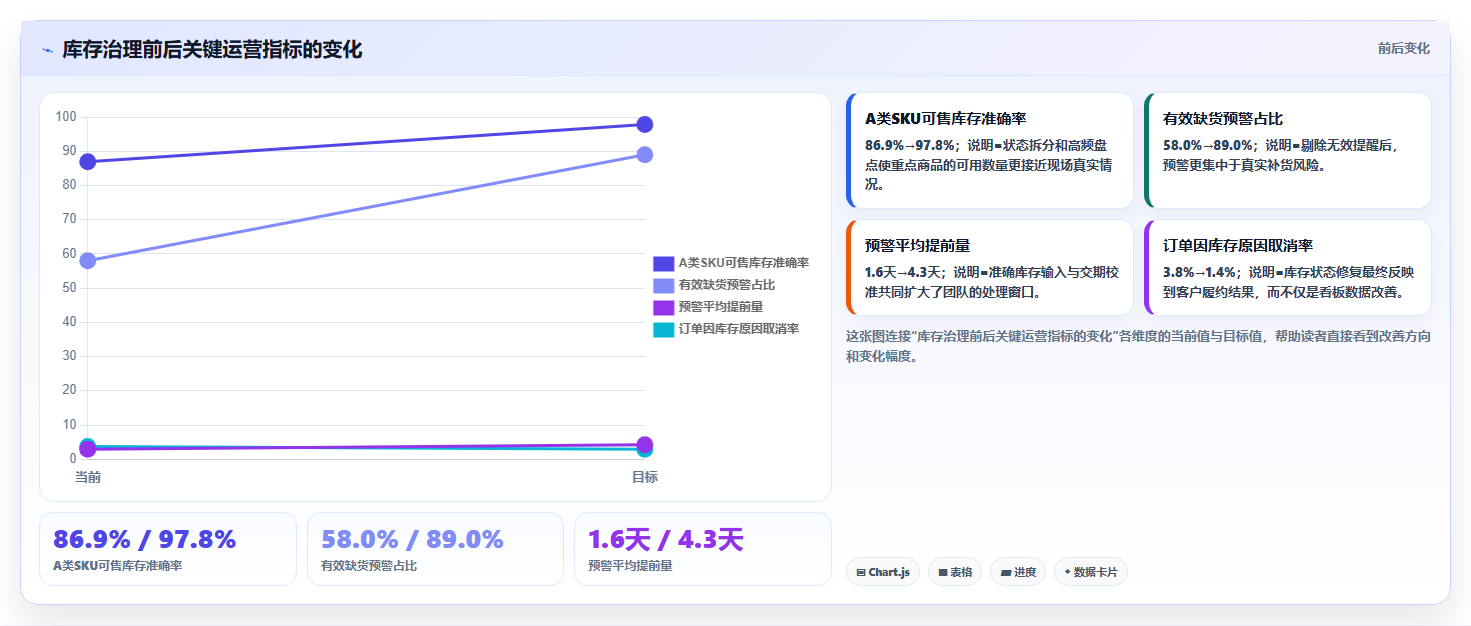
Task: Toggle 有效缺货预警占比 legend color box
Action: (663, 285)
